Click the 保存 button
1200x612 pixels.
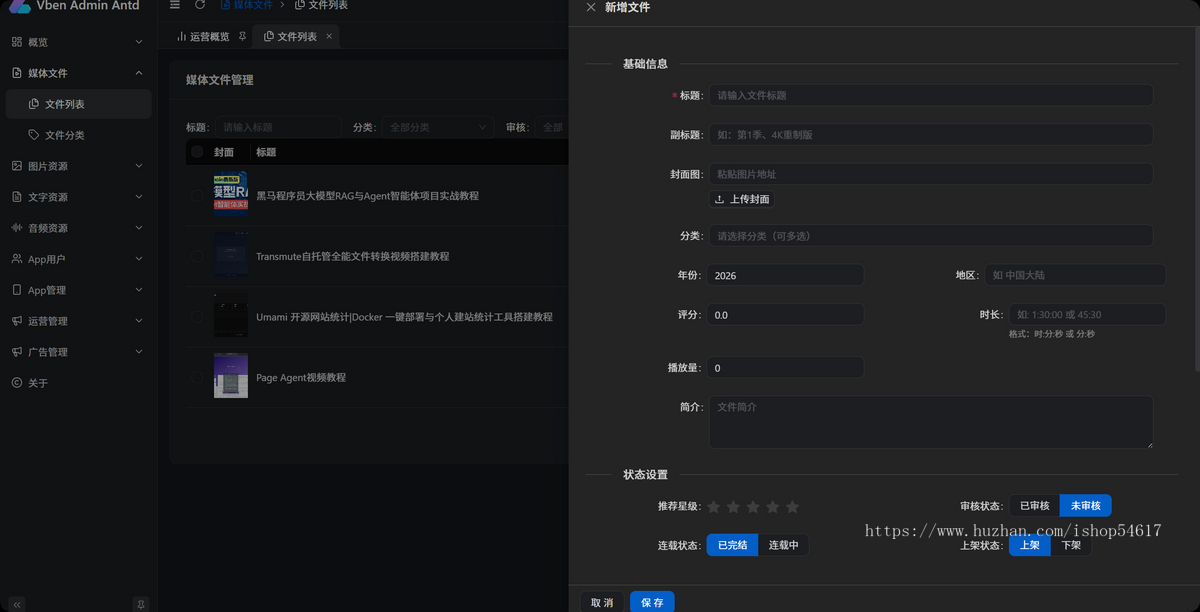click(x=652, y=602)
